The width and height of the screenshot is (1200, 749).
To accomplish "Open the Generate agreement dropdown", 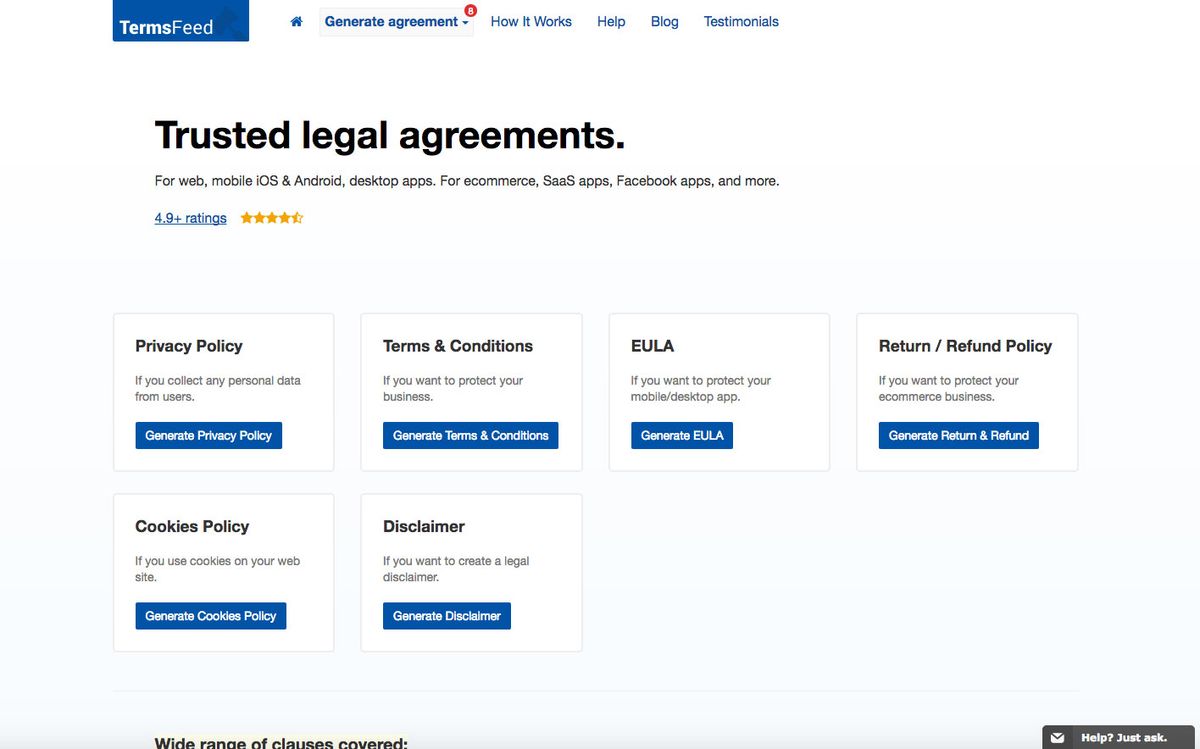I will click(390, 21).
